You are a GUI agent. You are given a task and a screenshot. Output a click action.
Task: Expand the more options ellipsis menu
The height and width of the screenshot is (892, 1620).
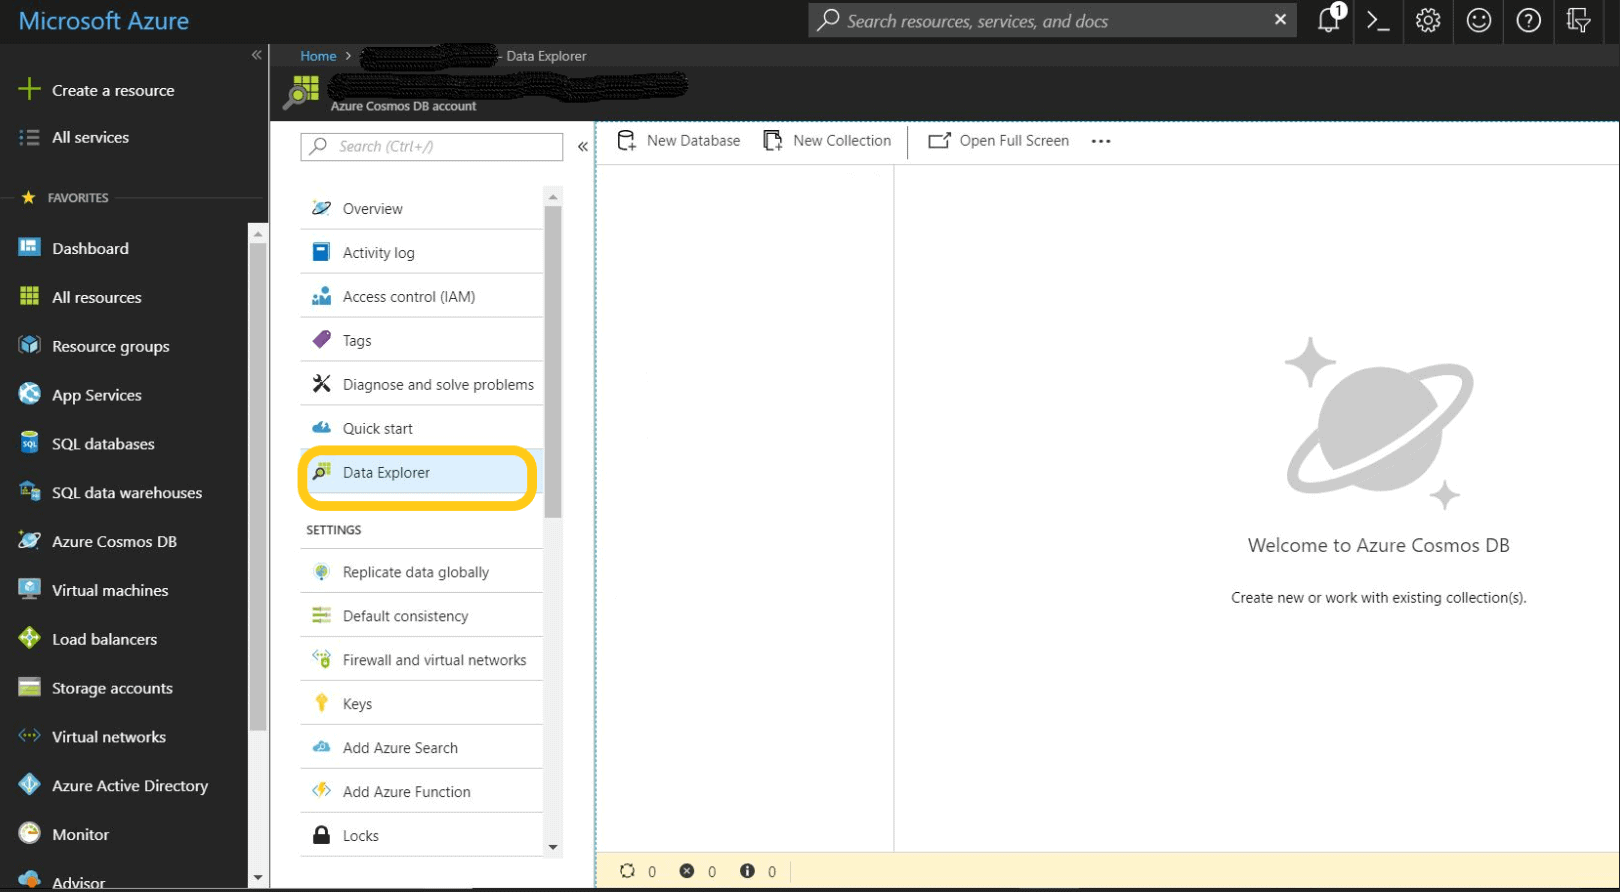coord(1101,142)
